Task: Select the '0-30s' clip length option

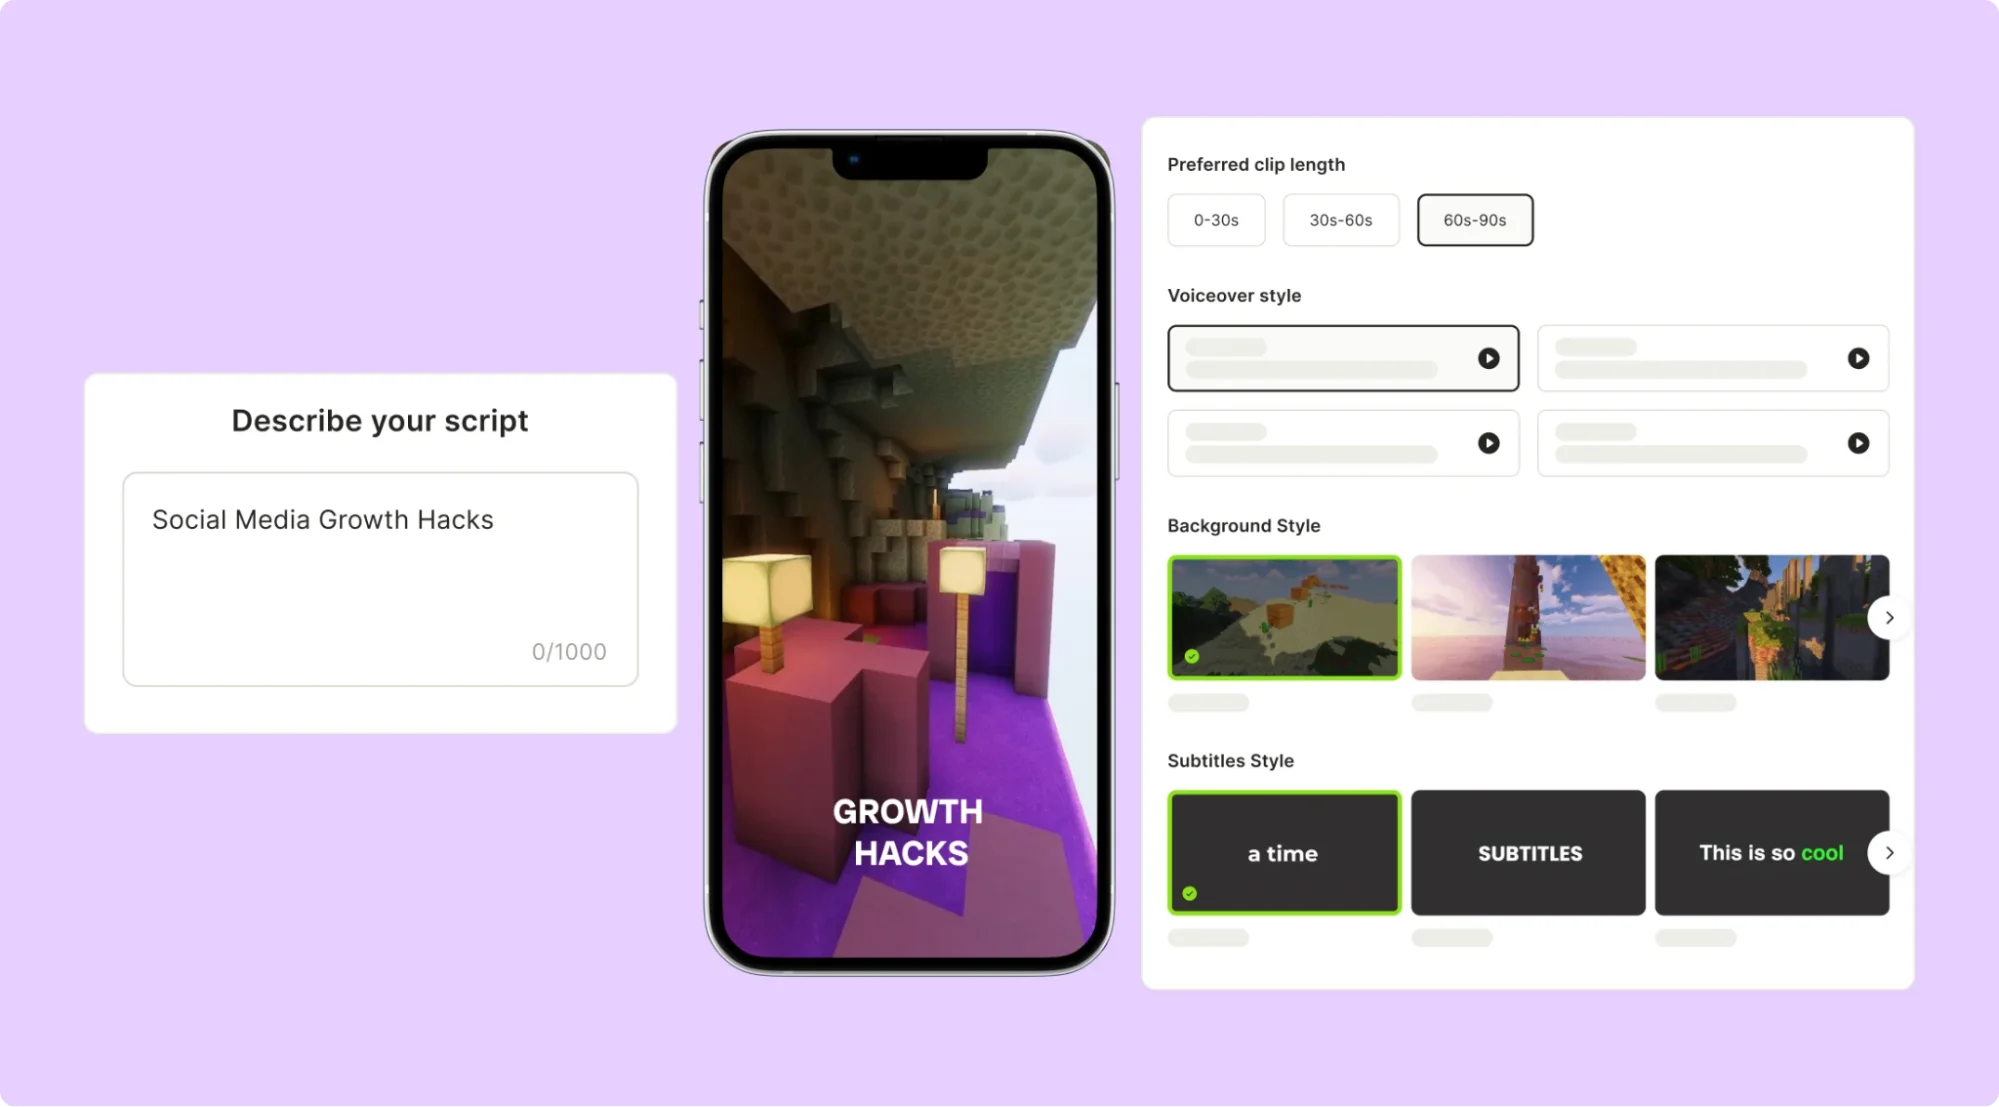Action: point(1215,219)
